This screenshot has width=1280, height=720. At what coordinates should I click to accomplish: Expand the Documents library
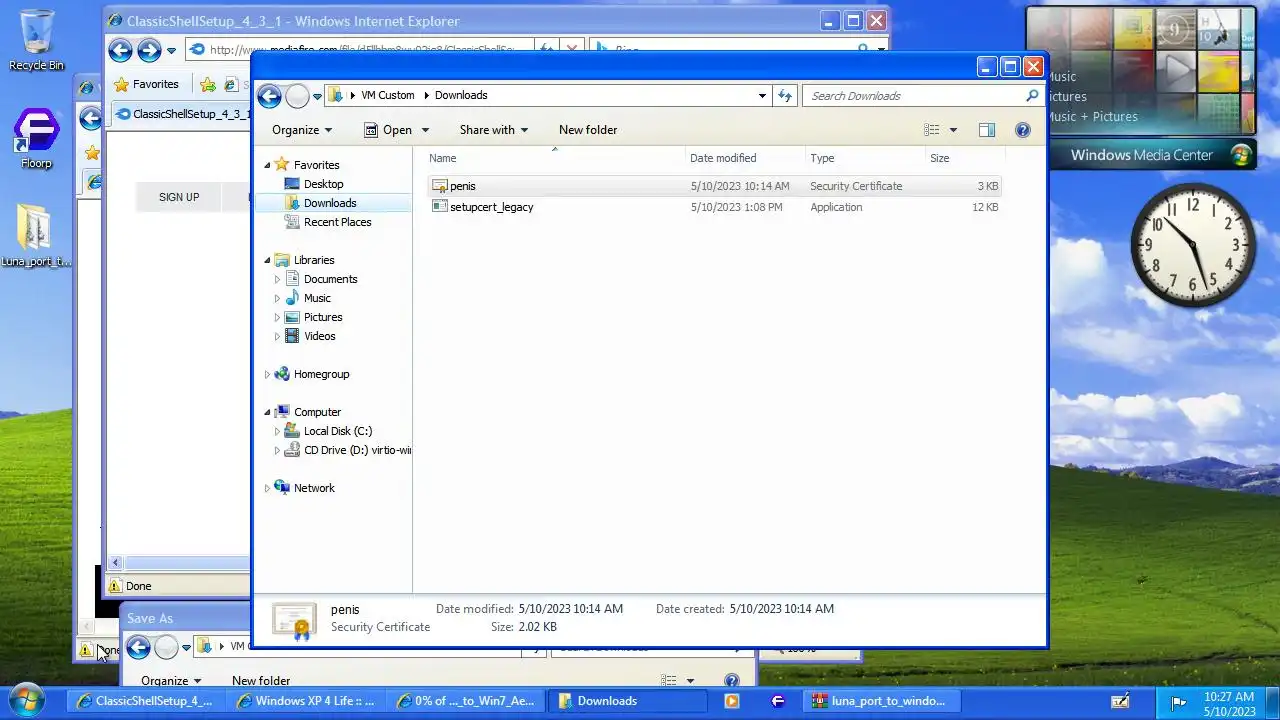277,279
